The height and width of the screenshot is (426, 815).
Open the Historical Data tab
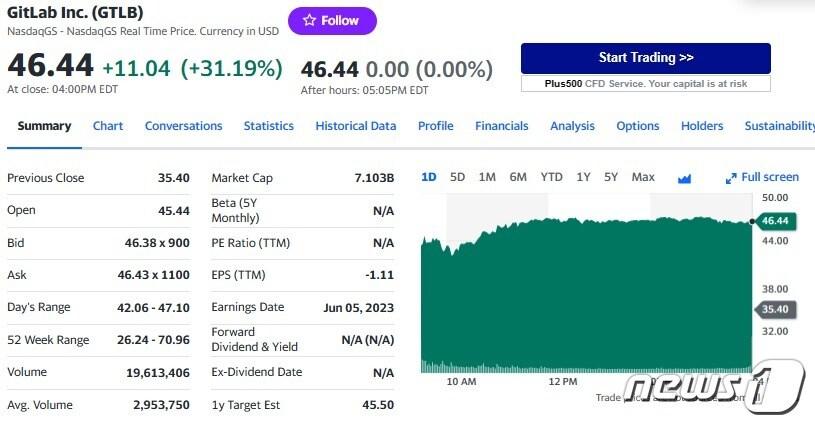(356, 126)
